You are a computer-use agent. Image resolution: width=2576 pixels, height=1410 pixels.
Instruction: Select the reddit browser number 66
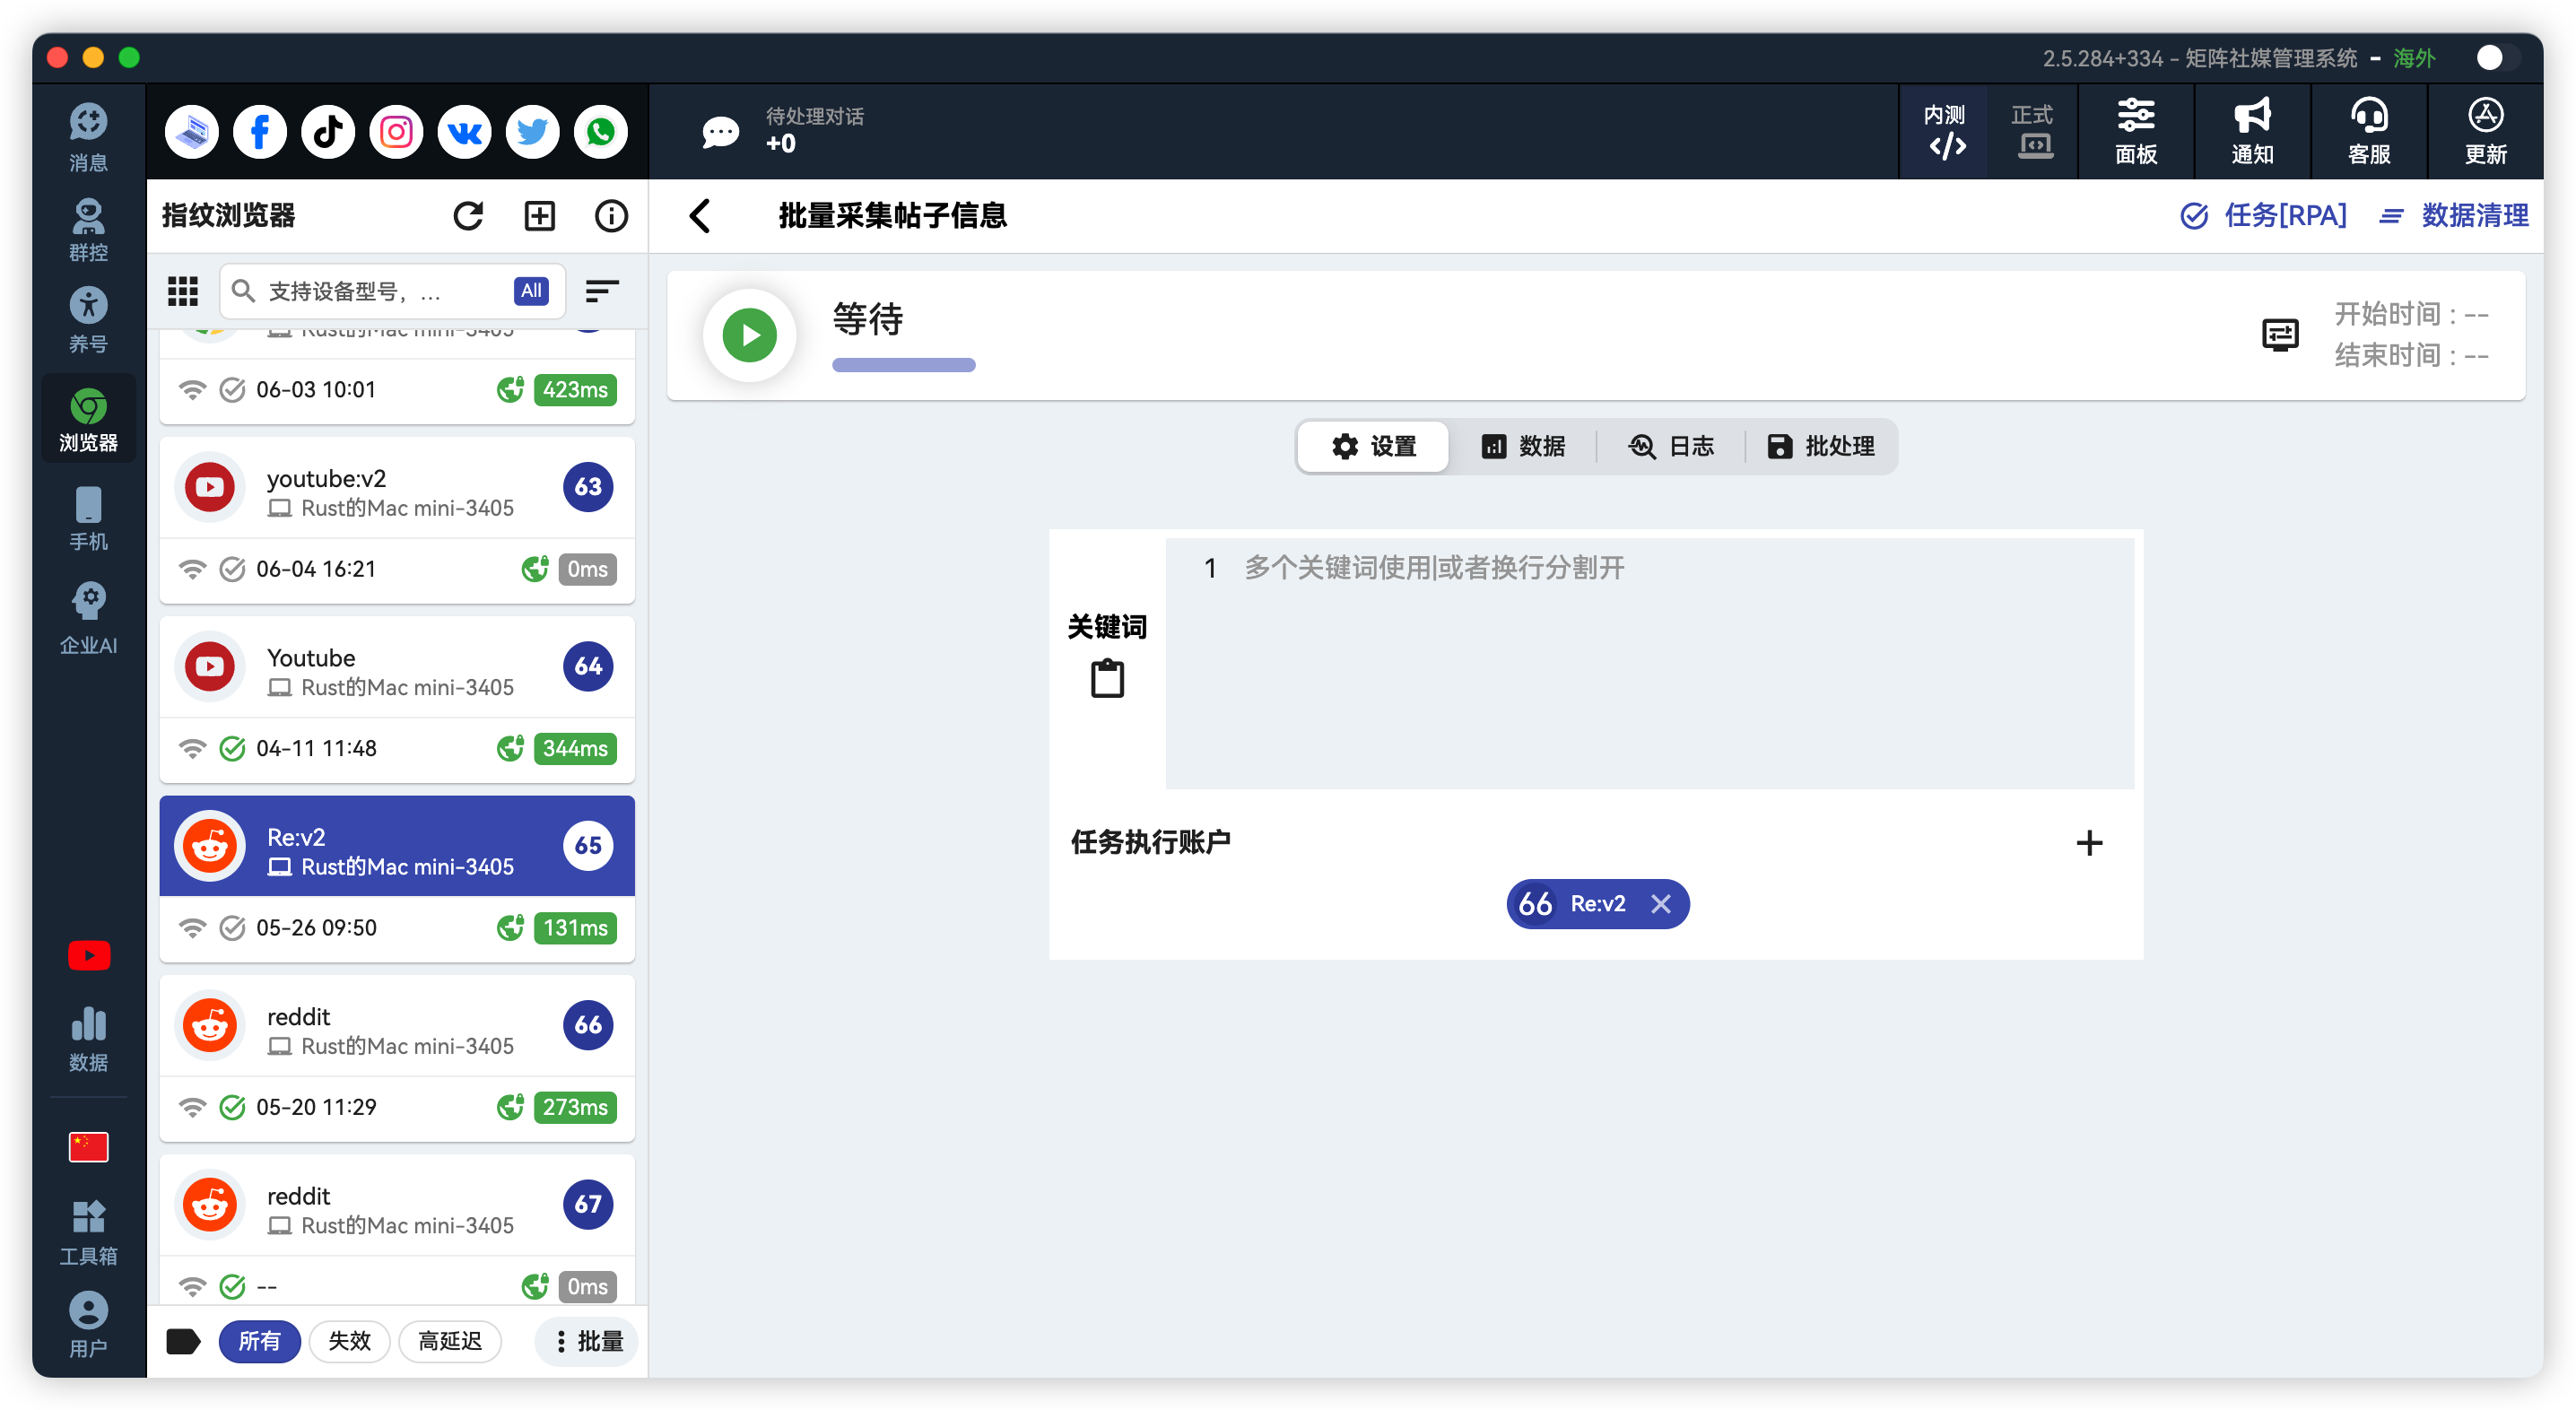(x=397, y=1059)
